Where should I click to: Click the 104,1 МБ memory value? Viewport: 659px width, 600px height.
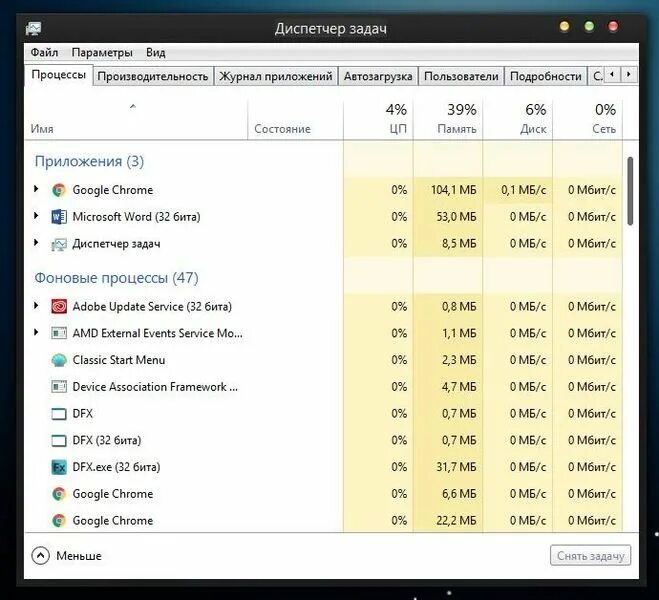pos(453,190)
